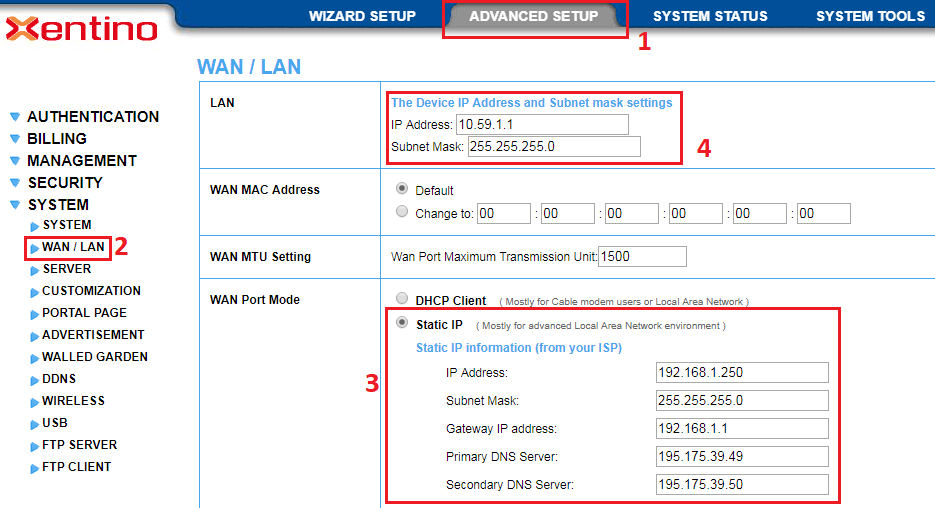Click arrow icon beside PORTAL PAGE
935x508 pixels.
[35, 314]
